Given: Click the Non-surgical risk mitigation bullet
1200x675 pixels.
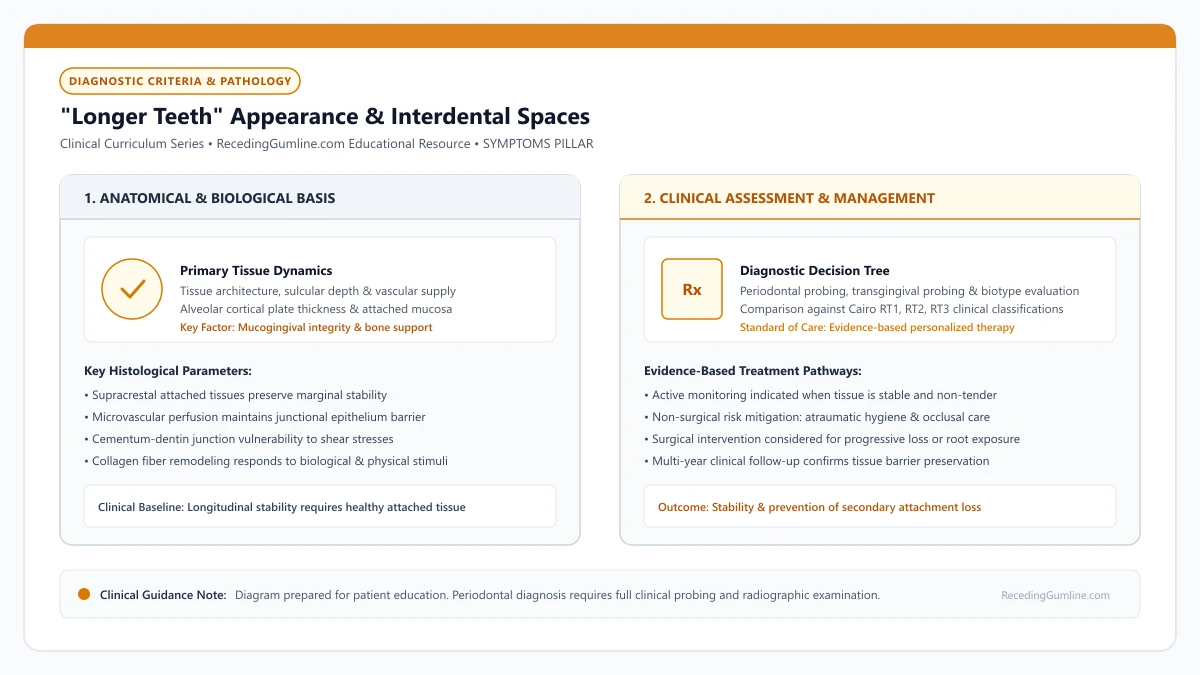Looking at the screenshot, I should tap(817, 417).
